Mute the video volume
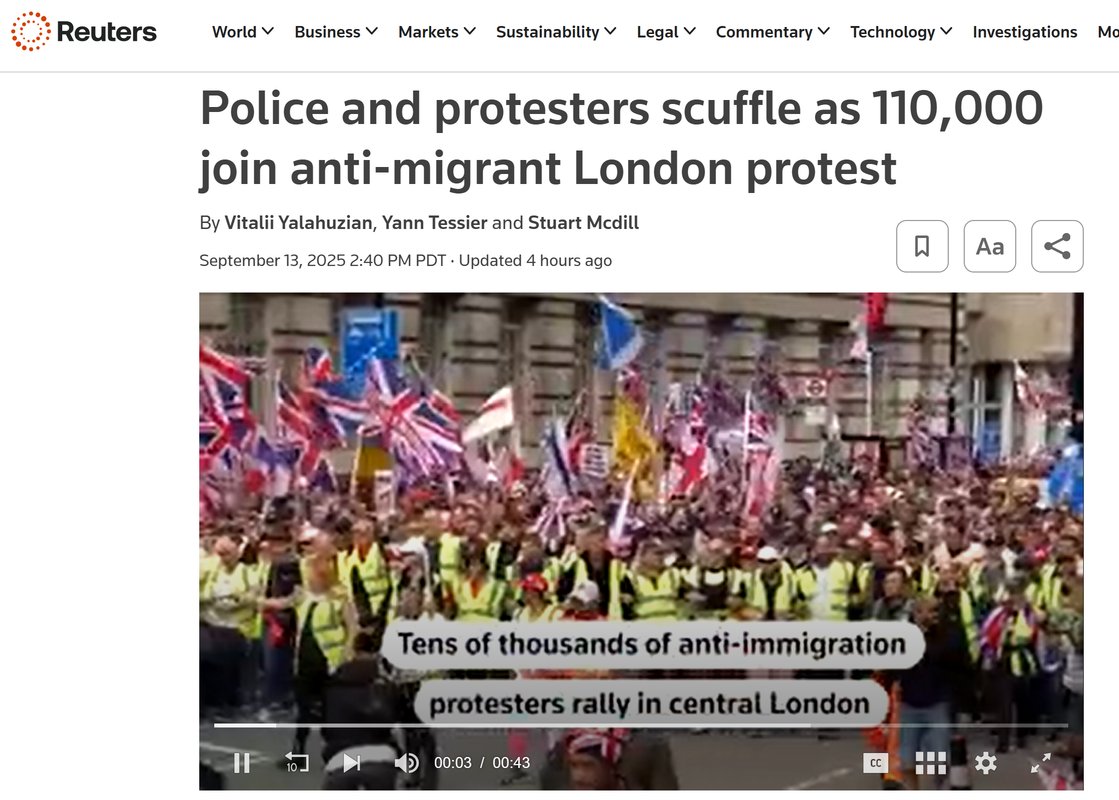 pos(407,763)
